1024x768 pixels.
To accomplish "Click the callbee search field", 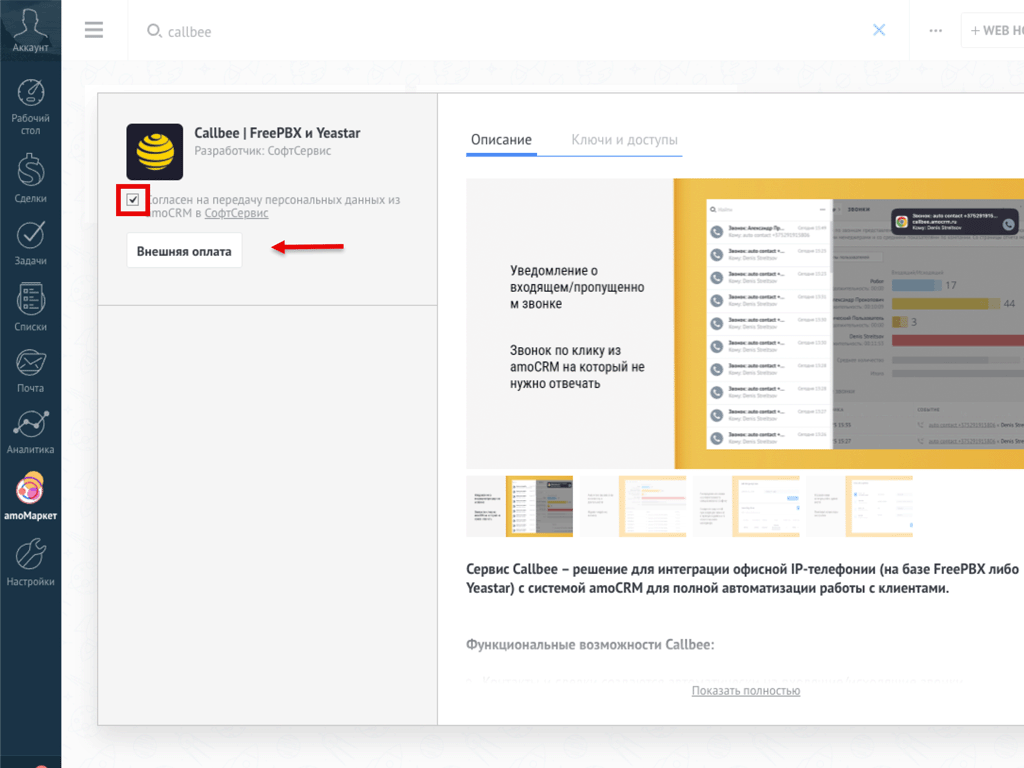I will (500, 31).
